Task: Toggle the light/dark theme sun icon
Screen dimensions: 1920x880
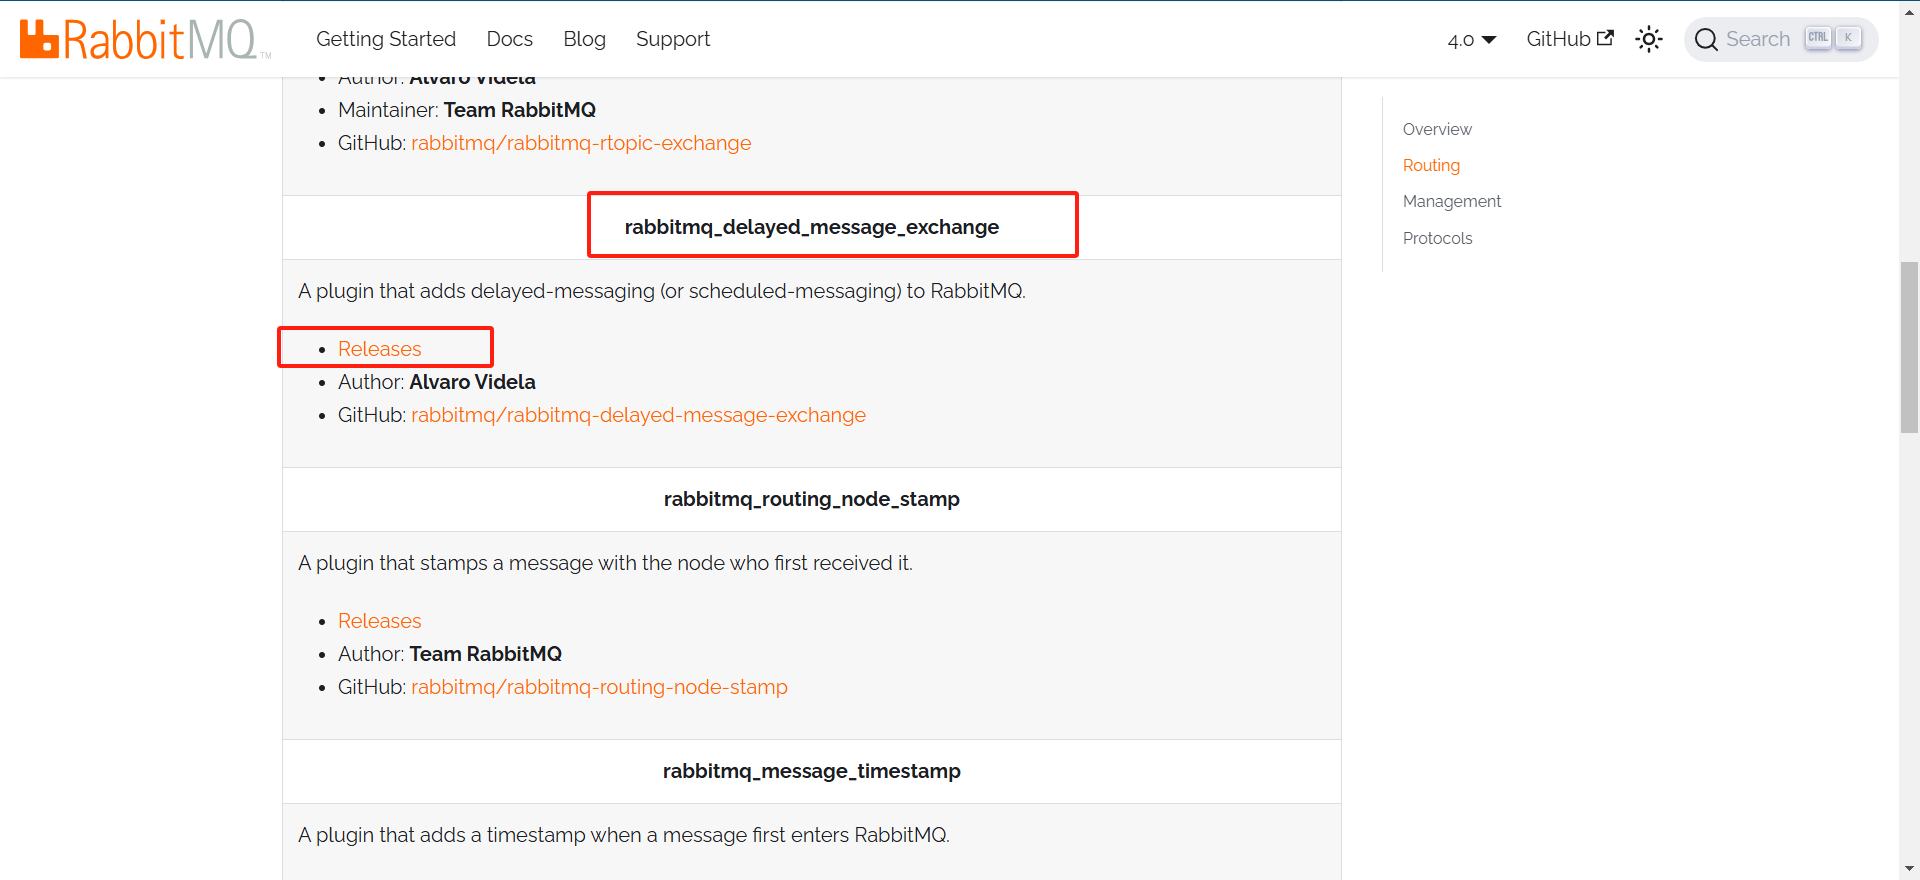Action: pos(1649,39)
